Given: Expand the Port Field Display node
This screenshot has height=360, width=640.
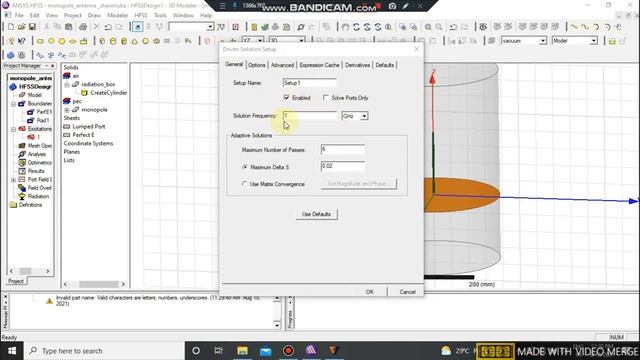Looking at the screenshot, I should point(13,180).
